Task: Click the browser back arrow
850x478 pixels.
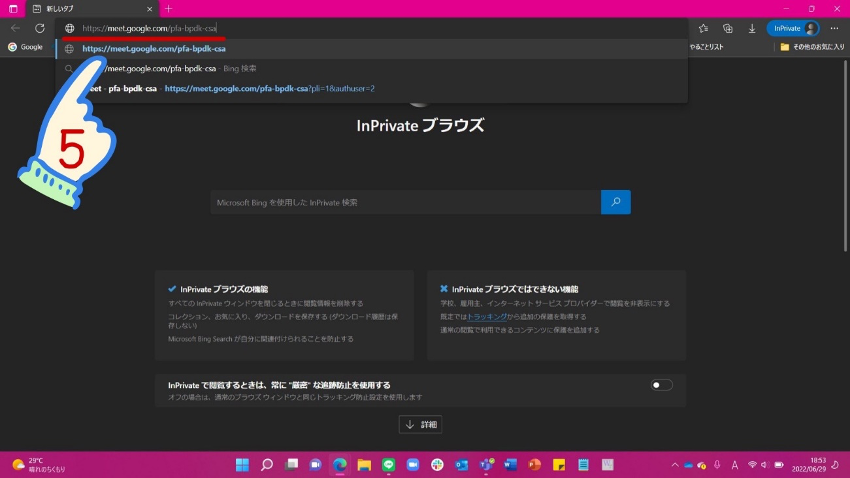Action: click(15, 28)
